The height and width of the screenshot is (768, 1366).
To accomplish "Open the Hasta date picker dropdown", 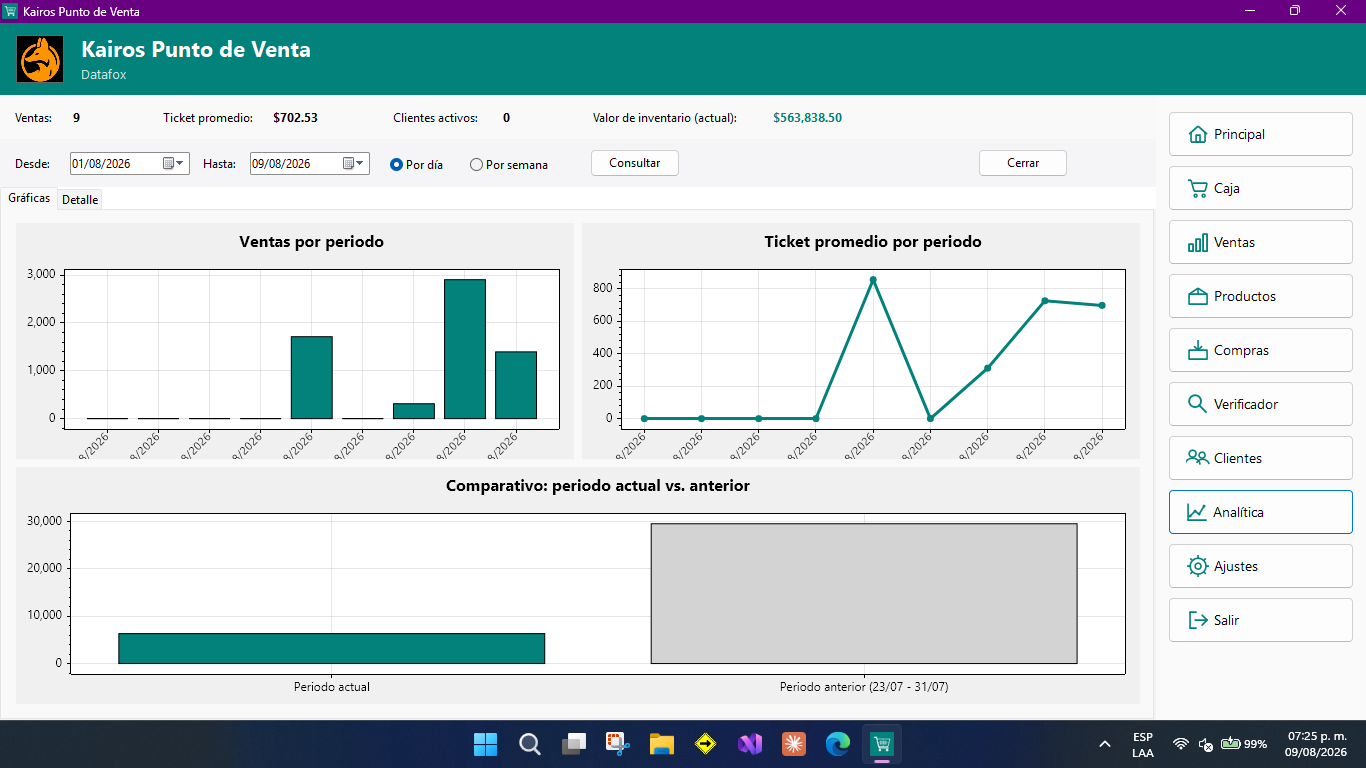I will tap(354, 163).
